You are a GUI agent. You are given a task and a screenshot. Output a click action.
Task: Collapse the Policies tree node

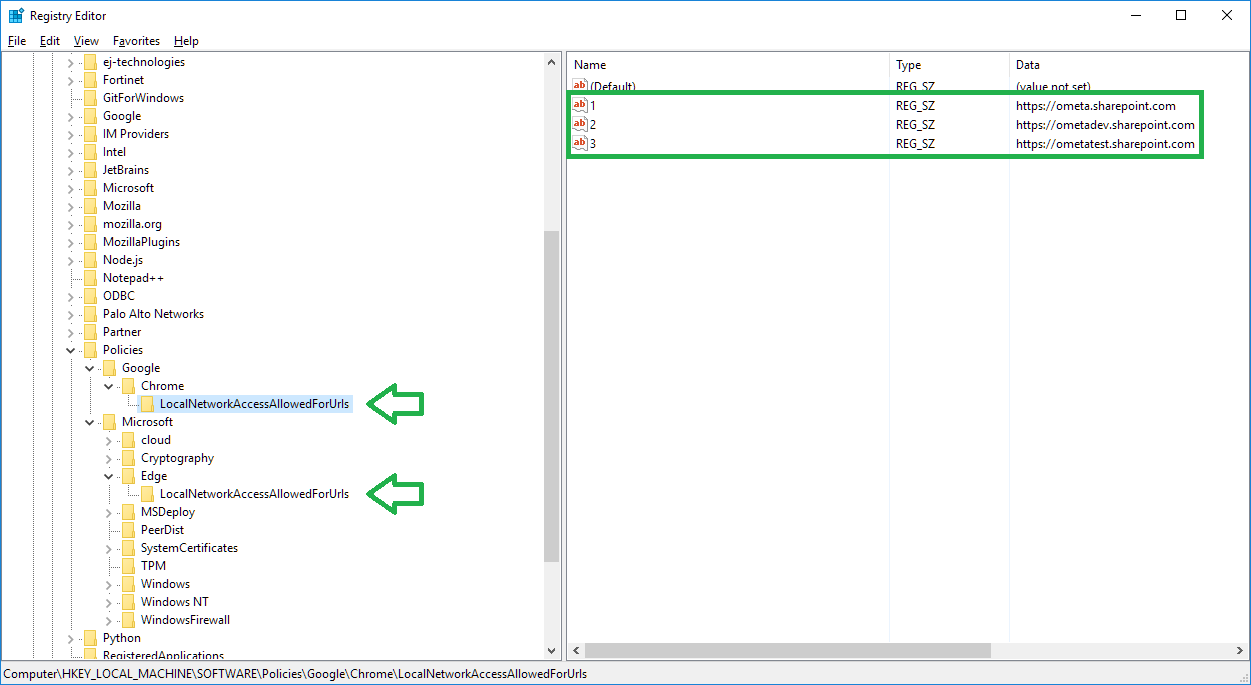coord(71,350)
